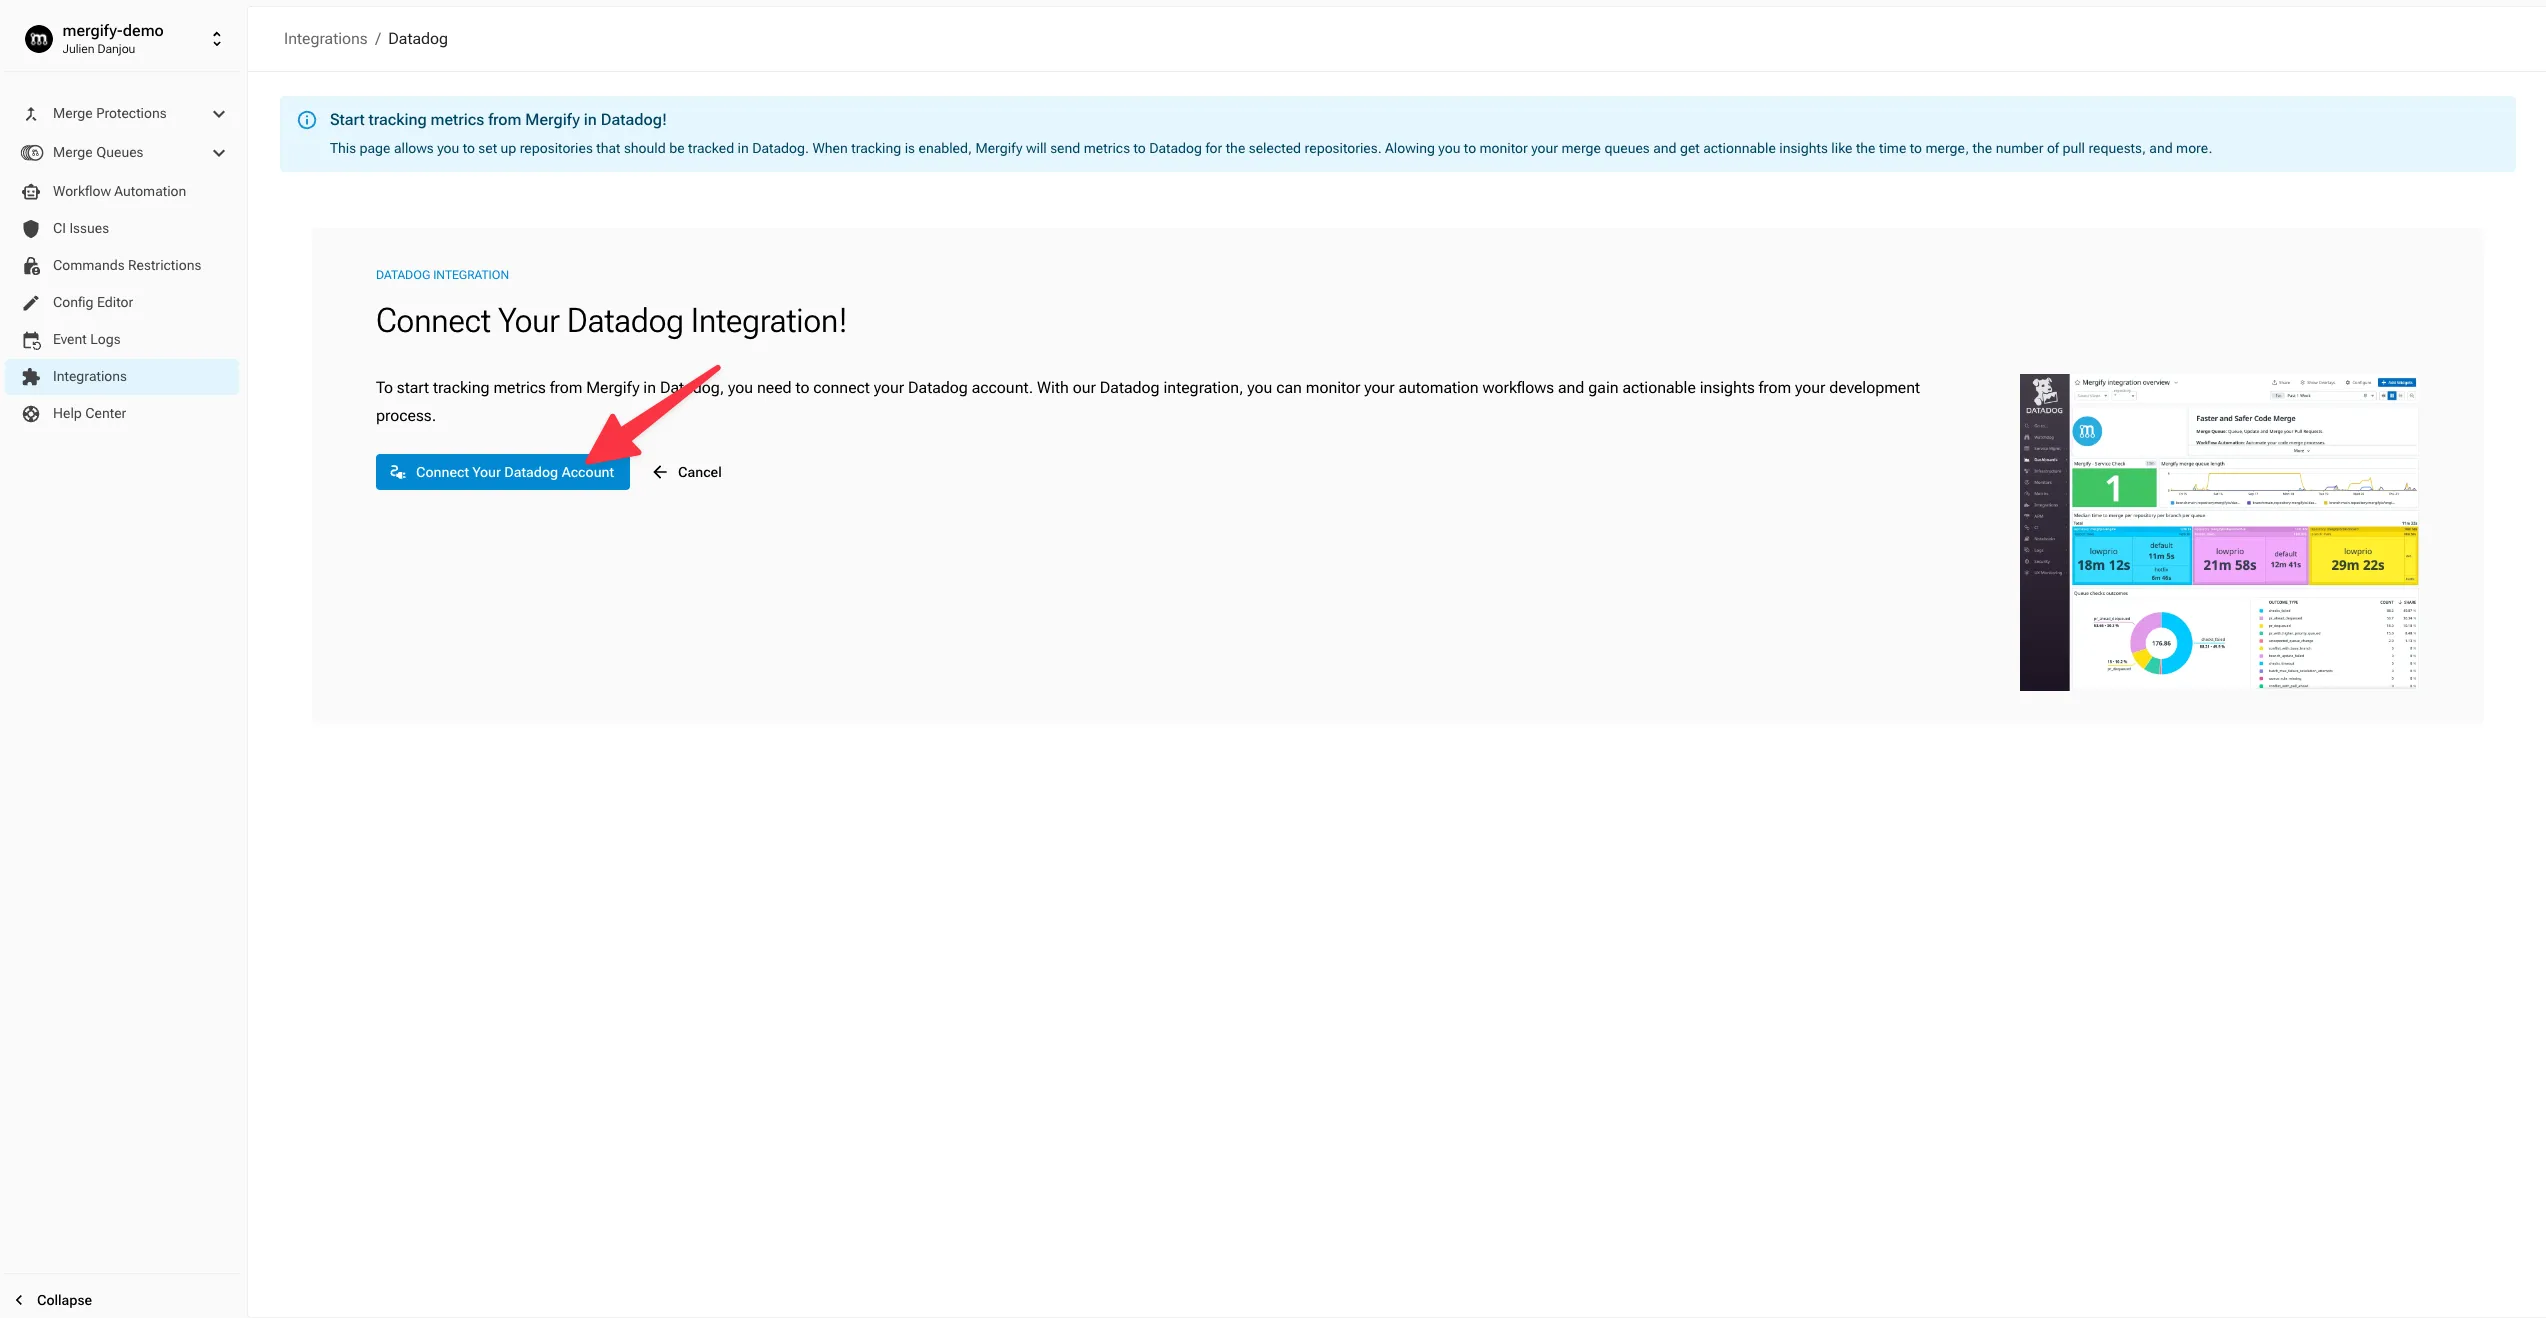Click Cancel button
The height and width of the screenshot is (1318, 2546).
687,471
